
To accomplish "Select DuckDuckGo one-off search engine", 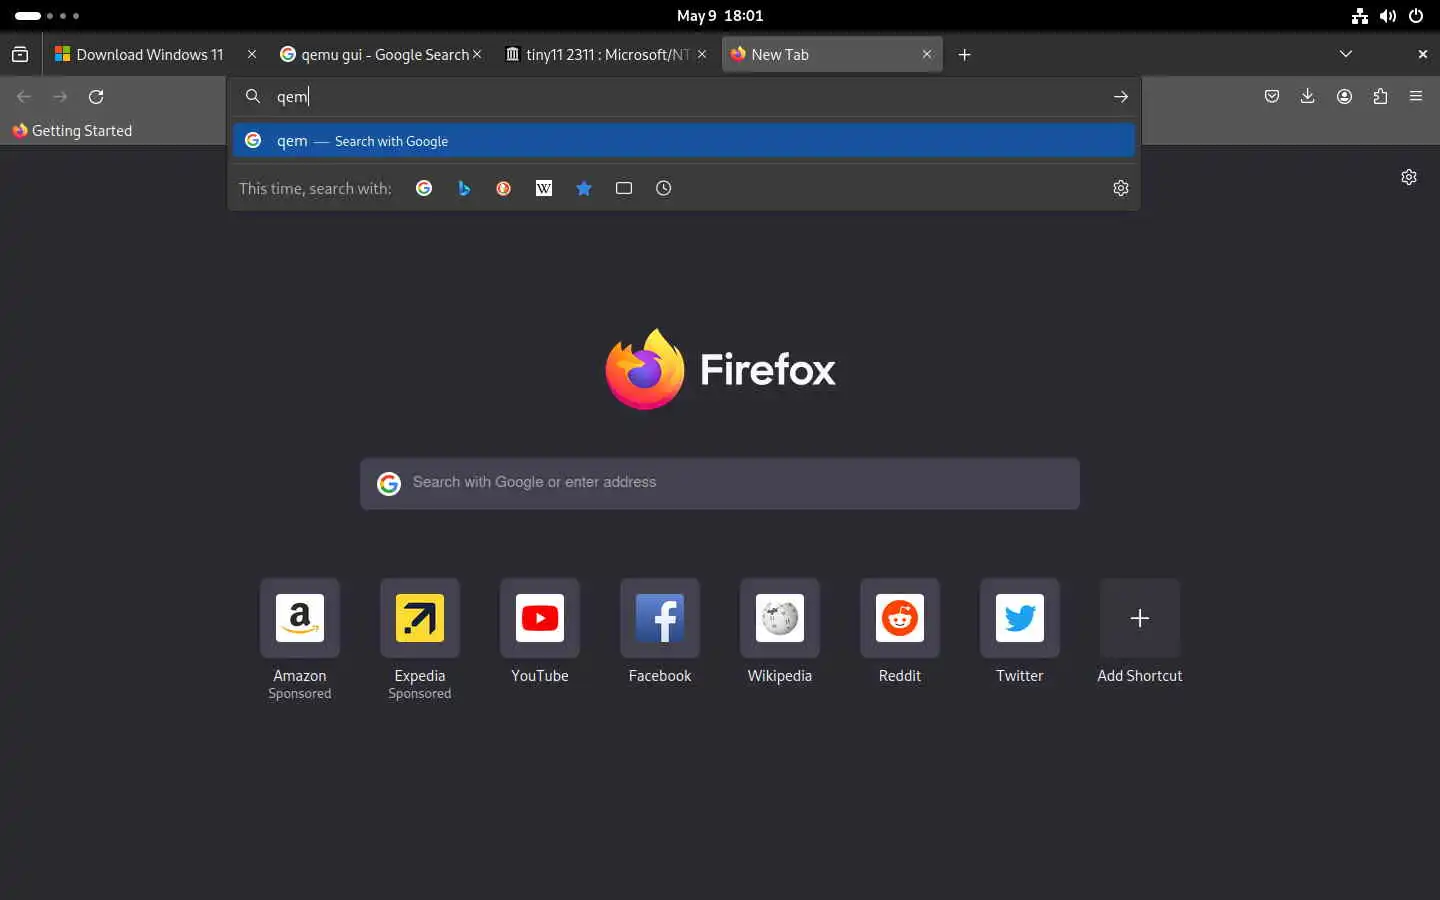I will point(504,188).
